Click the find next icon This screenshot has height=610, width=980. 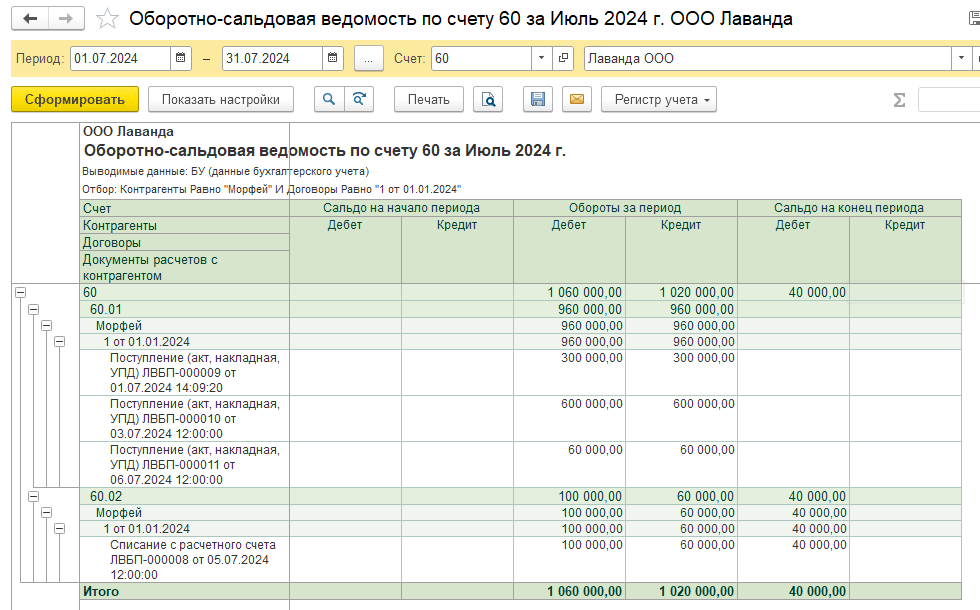pyautogui.click(x=359, y=99)
